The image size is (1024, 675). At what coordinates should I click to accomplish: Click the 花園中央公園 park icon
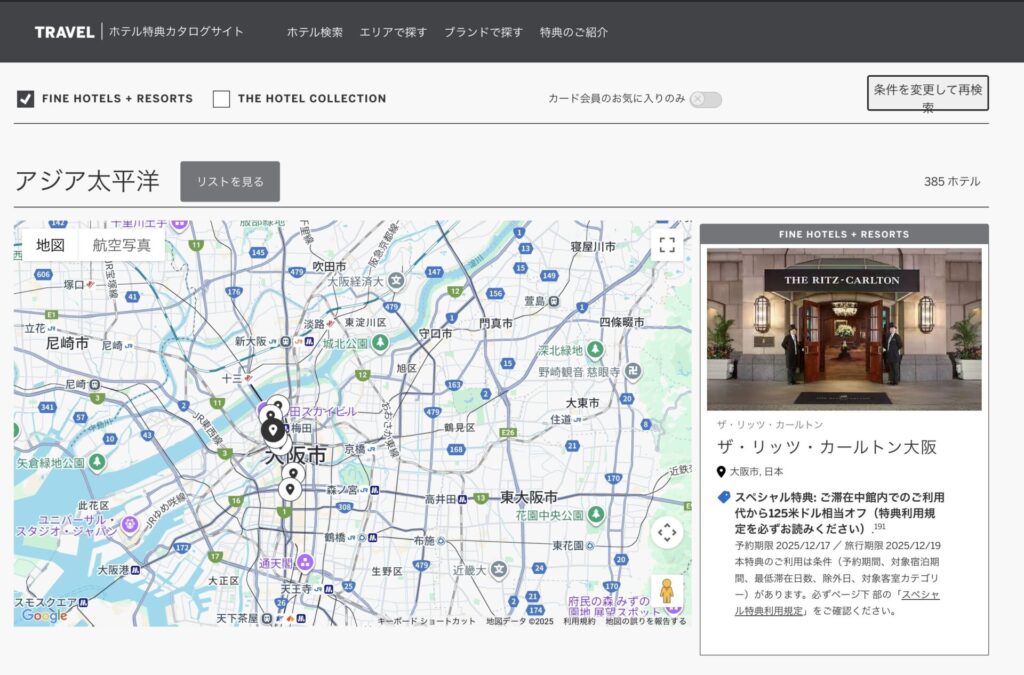pos(596,514)
